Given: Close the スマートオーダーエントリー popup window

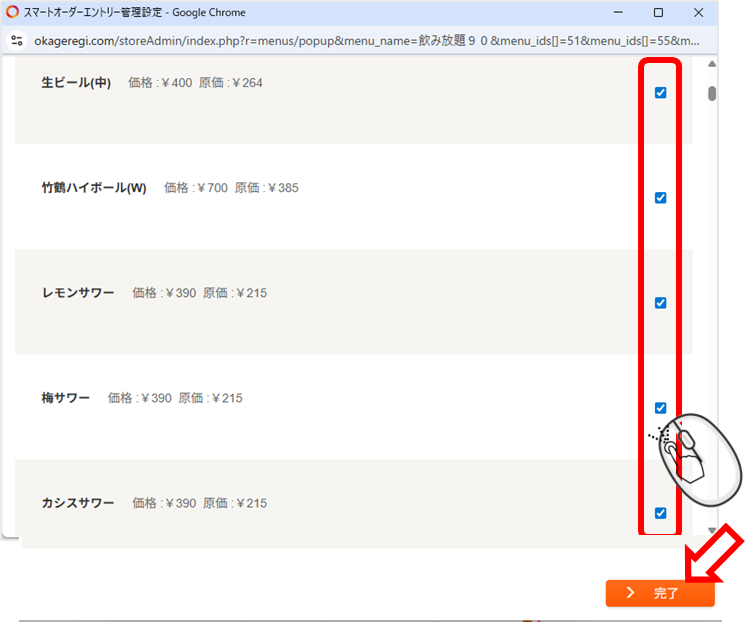Looking at the screenshot, I should tap(704, 13).
